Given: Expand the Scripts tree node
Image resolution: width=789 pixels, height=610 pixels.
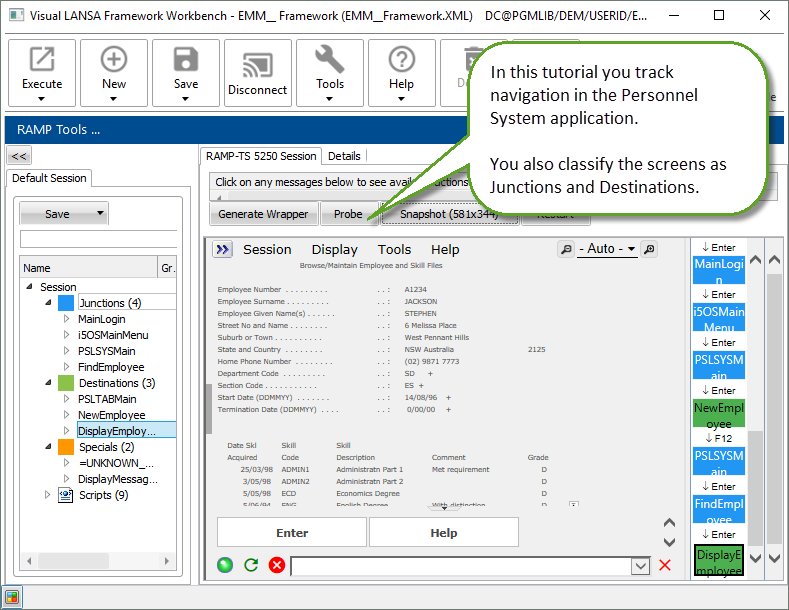Looking at the screenshot, I should click(x=48, y=495).
